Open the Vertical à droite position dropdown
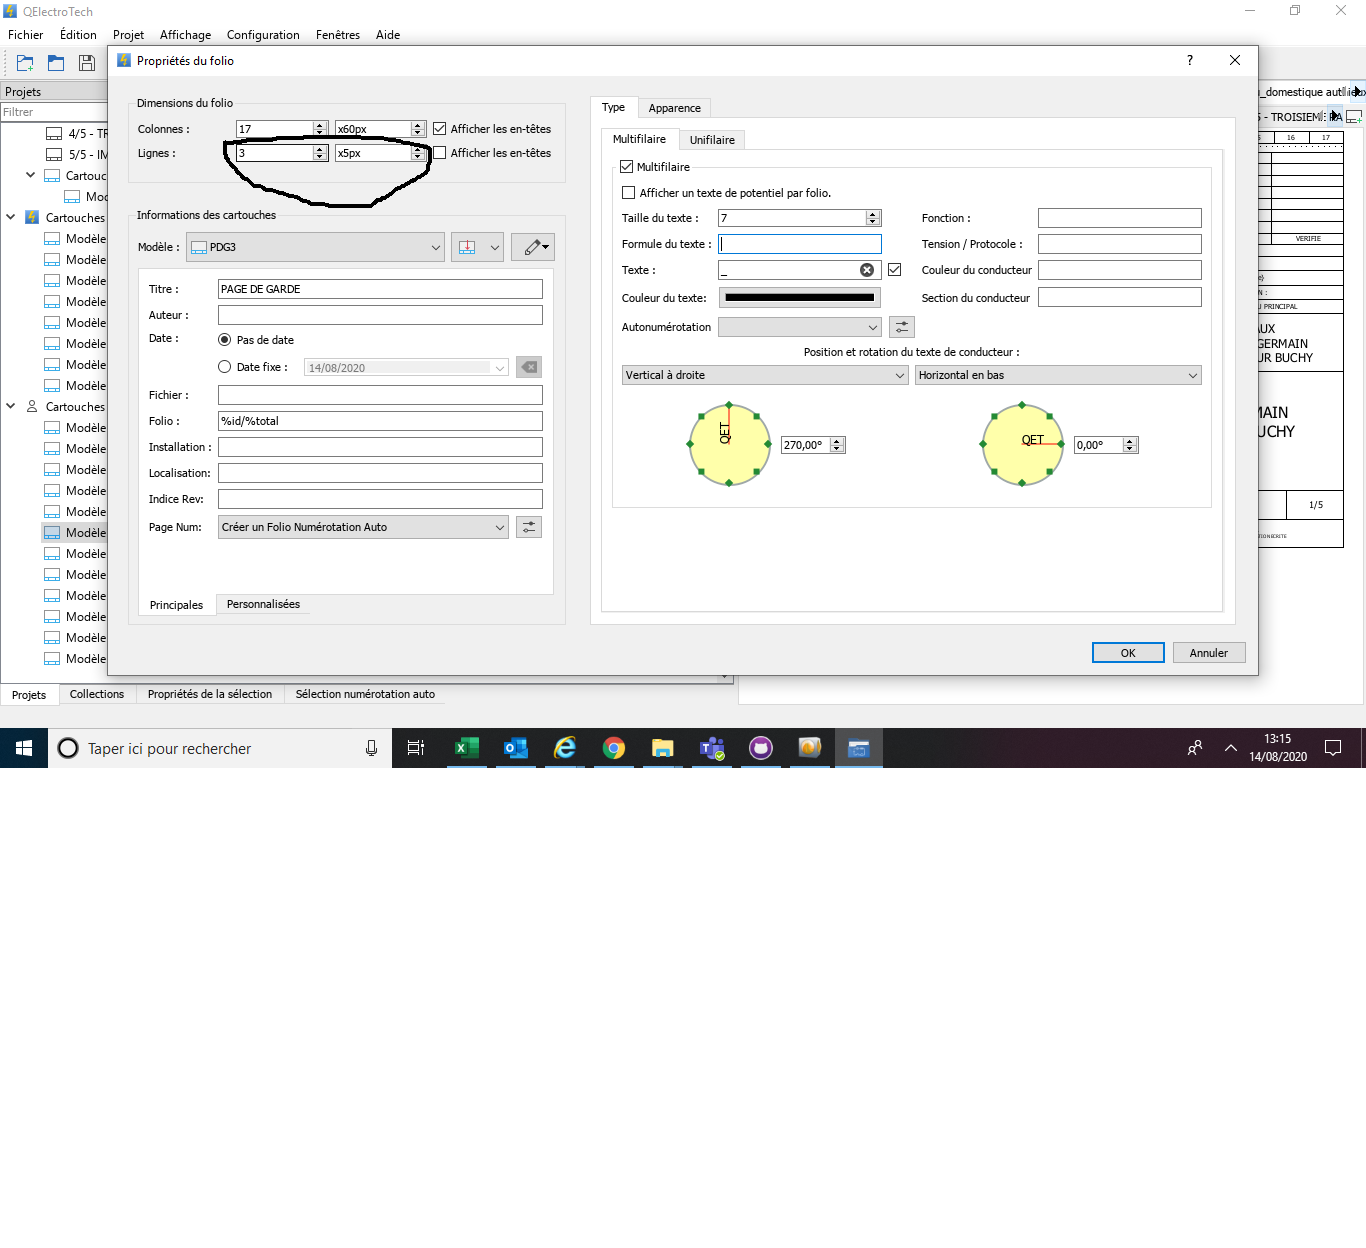Image resolution: width=1366 pixels, height=1248 pixels. pyautogui.click(x=765, y=375)
